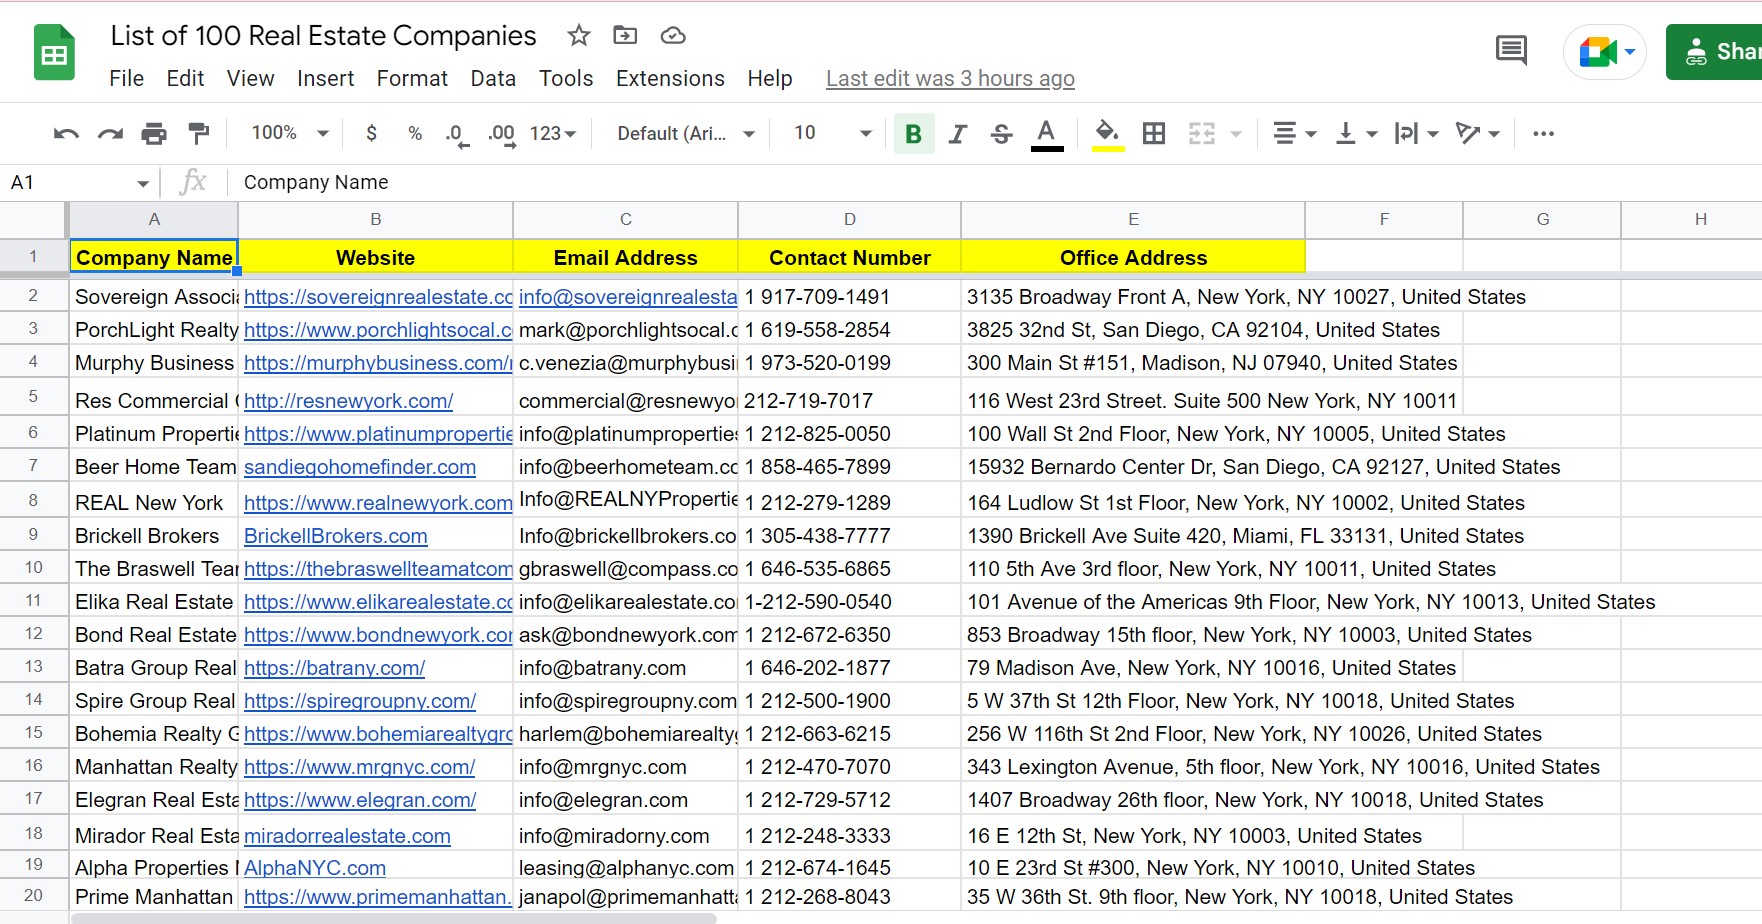Open font size dropdown
1762x924 pixels.
(833, 133)
